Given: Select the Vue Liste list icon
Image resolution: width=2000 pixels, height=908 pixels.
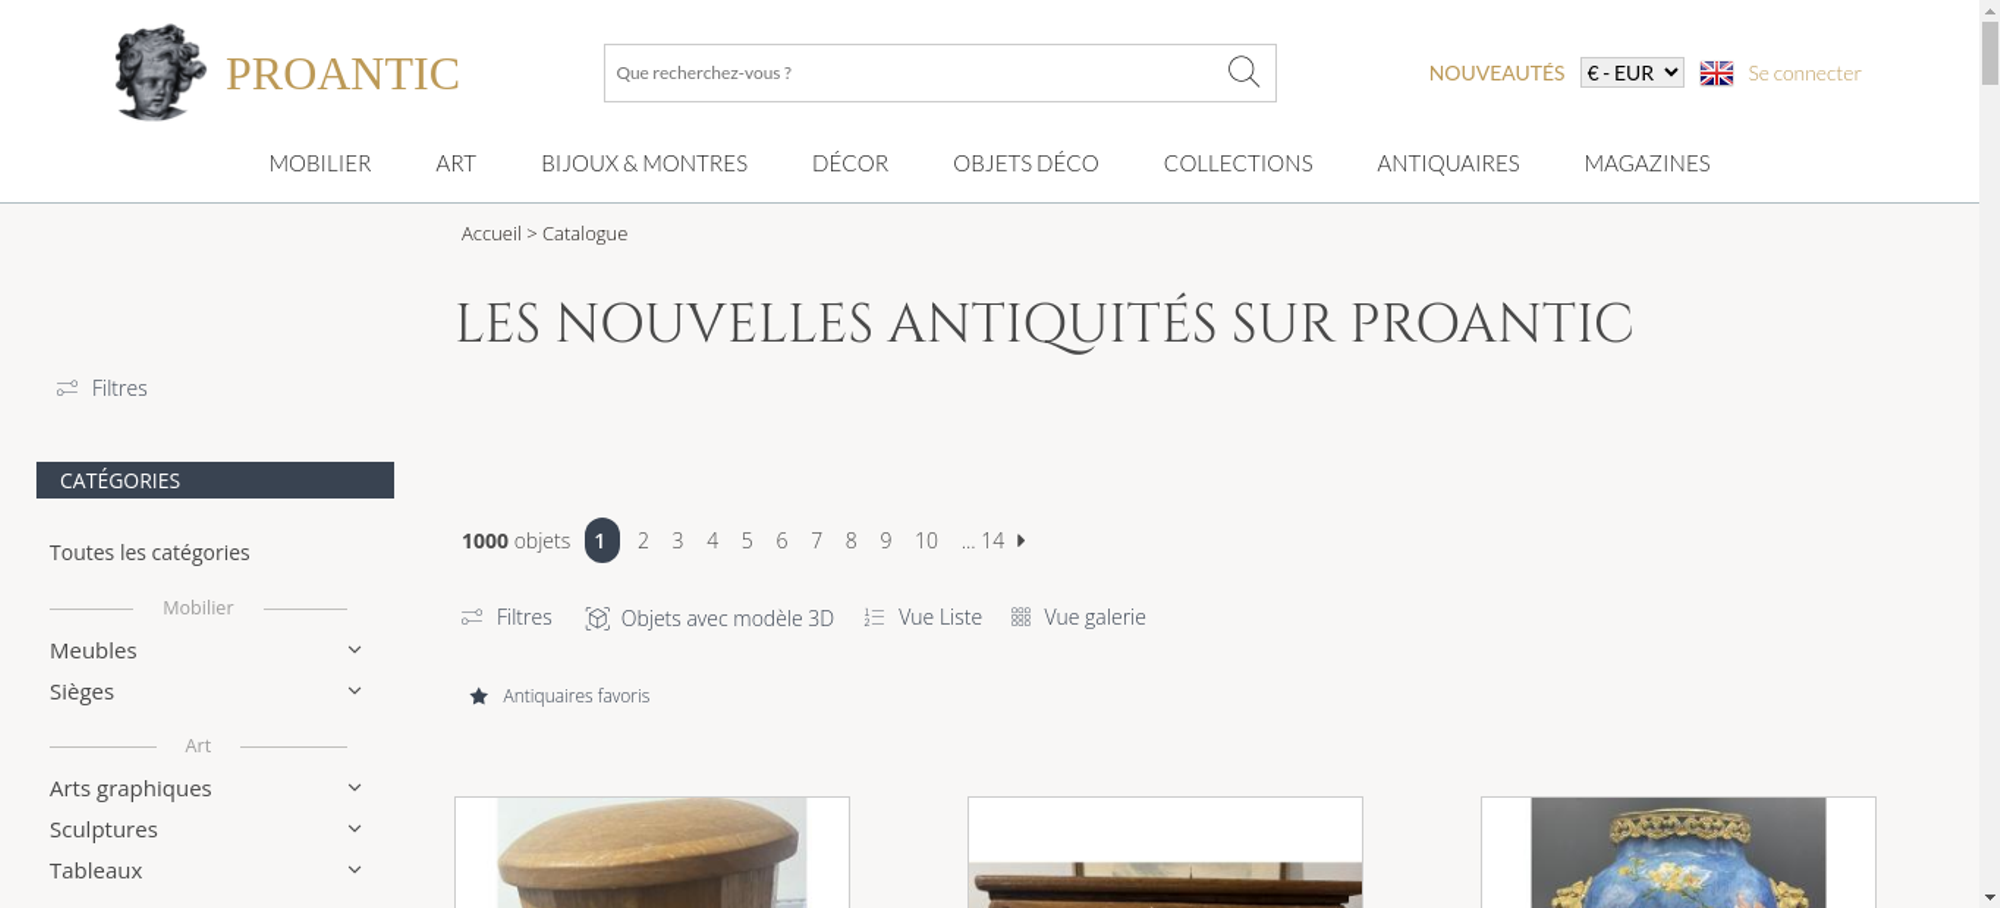Looking at the screenshot, I should point(874,618).
